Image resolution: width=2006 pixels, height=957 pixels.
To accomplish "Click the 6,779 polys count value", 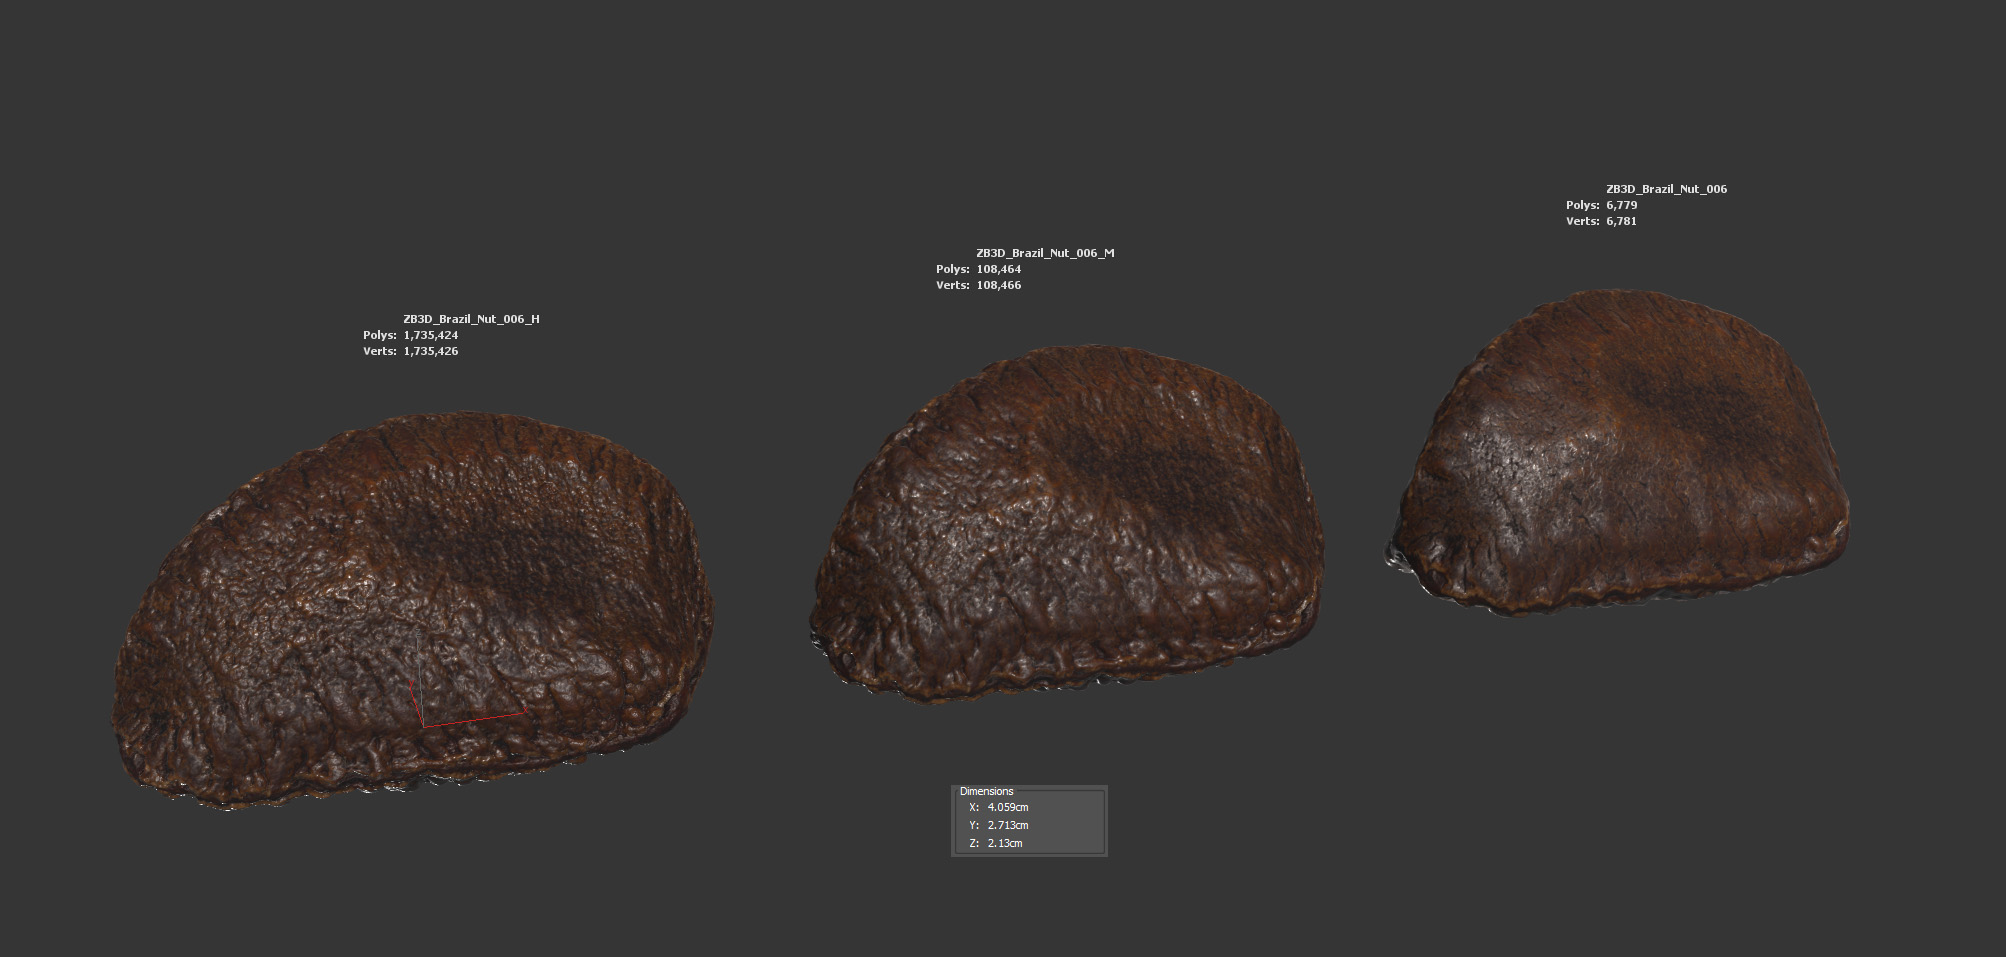I will (1621, 205).
